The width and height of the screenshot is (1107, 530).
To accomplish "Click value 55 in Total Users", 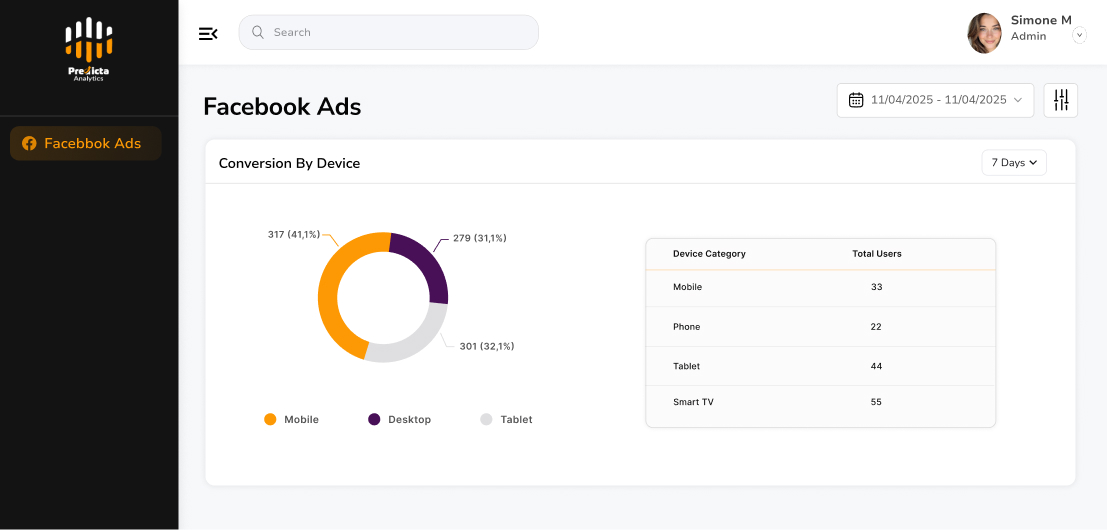I will click(877, 402).
